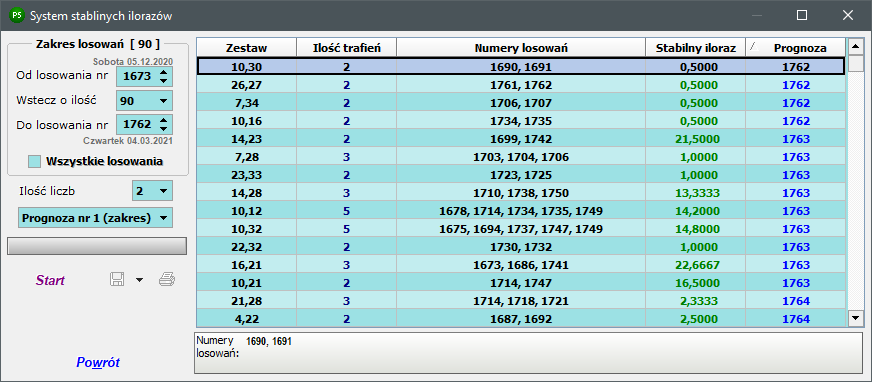Click the Start button
The width and height of the screenshot is (872, 382).
coord(50,280)
